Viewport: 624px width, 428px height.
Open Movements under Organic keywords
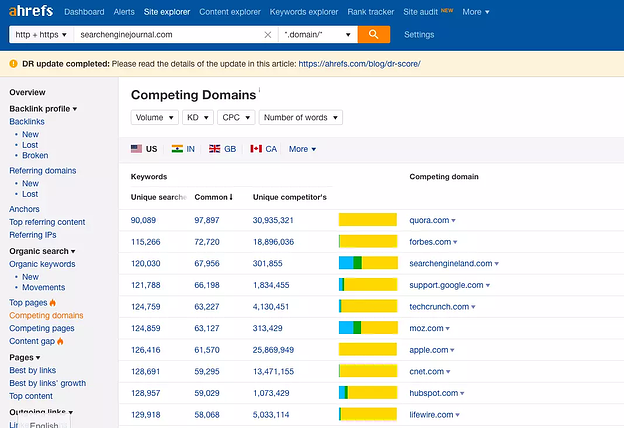pyautogui.click(x=43, y=287)
